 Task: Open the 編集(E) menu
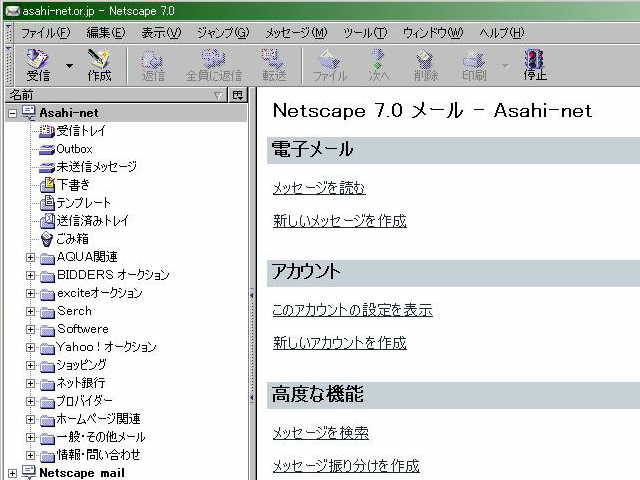pos(105,33)
